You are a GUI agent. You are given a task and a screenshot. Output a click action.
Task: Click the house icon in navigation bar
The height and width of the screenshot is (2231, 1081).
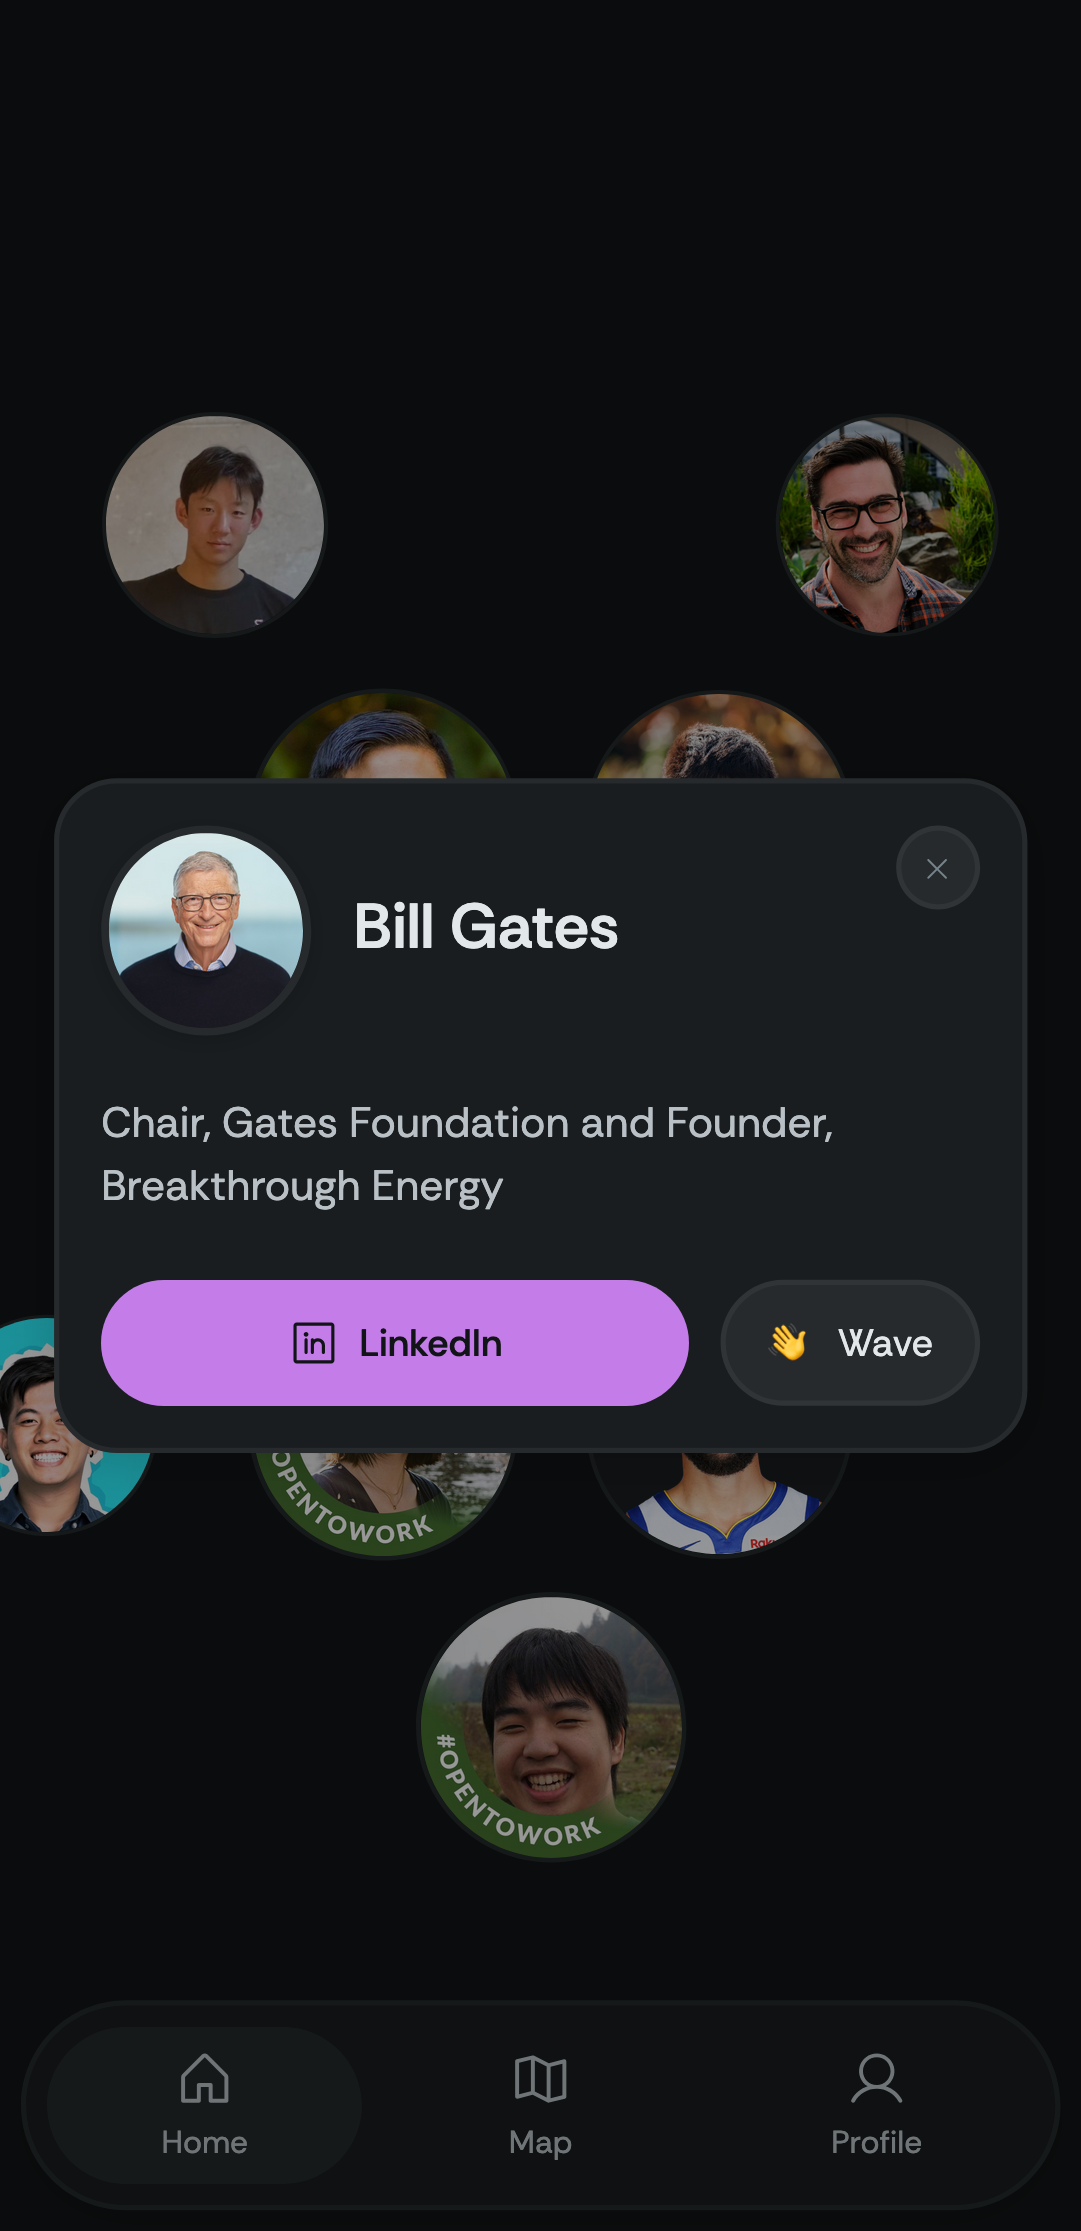click(204, 2078)
